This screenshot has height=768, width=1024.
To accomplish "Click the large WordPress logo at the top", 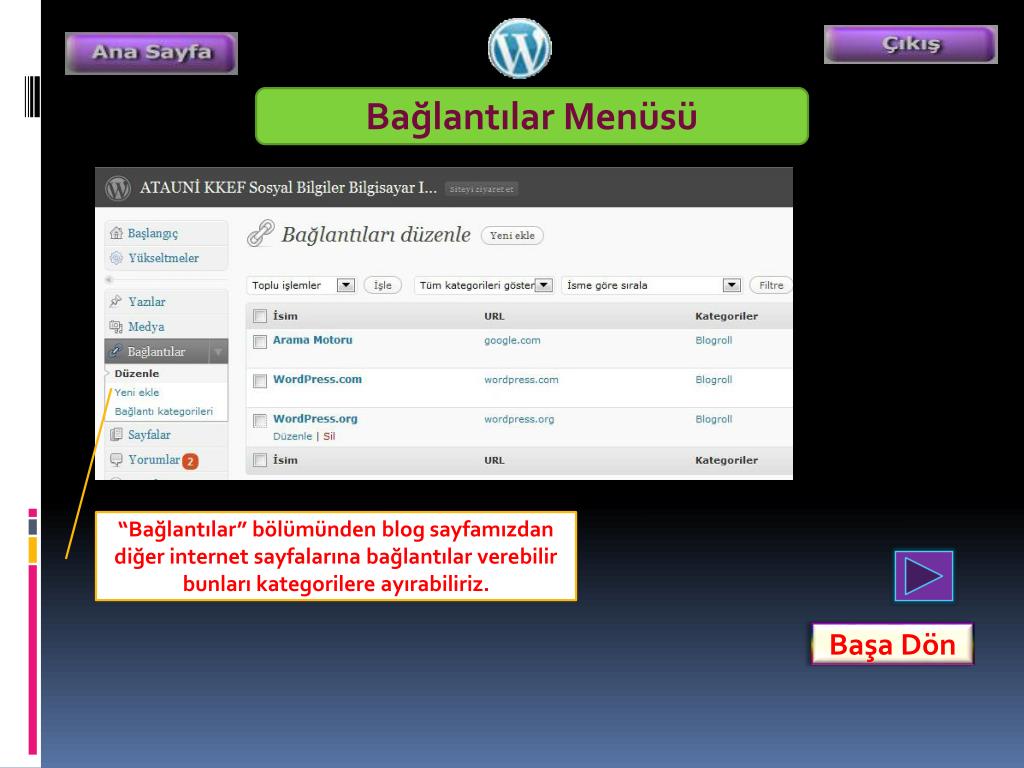I will pos(520,48).
